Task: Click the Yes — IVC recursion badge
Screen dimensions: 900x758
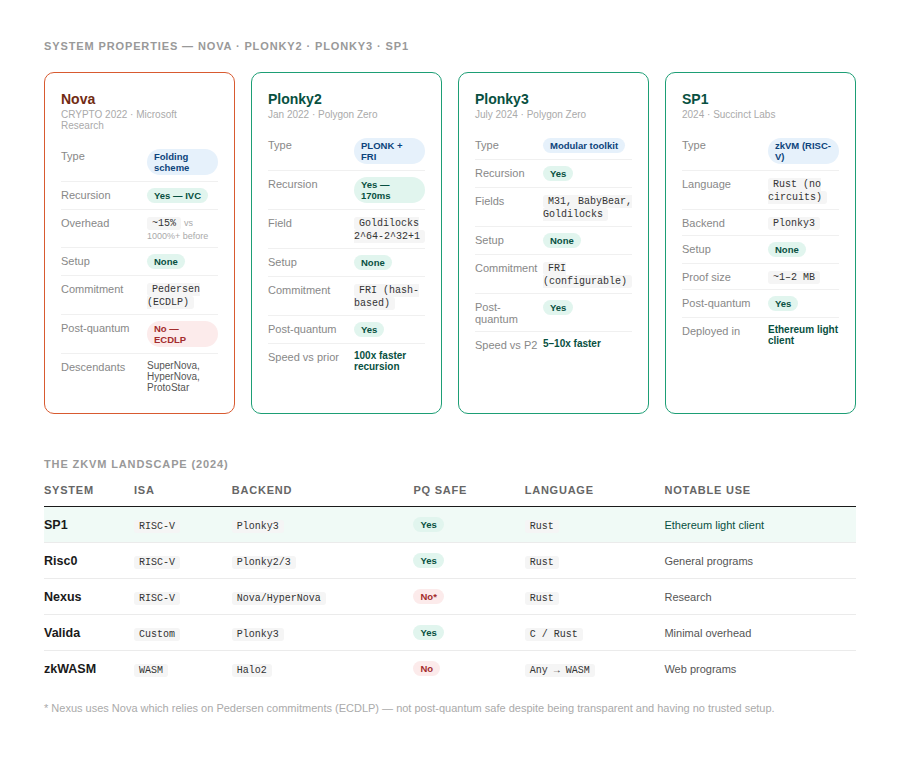Action: (x=177, y=196)
